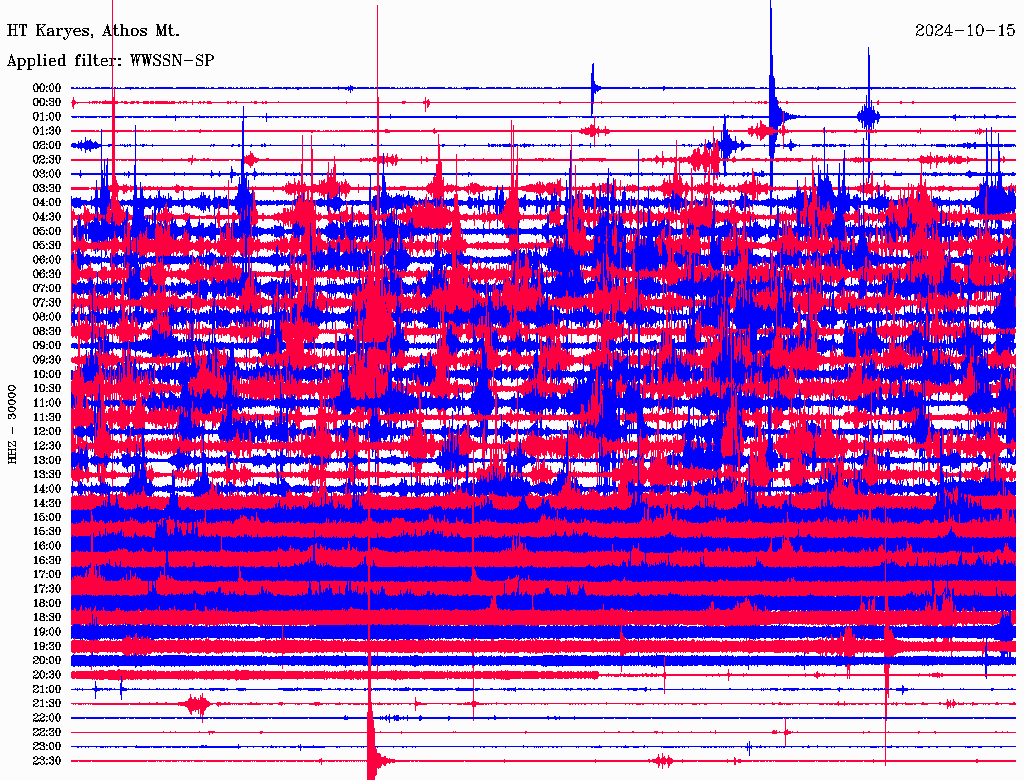Click the '01:00' time label

point(47,117)
